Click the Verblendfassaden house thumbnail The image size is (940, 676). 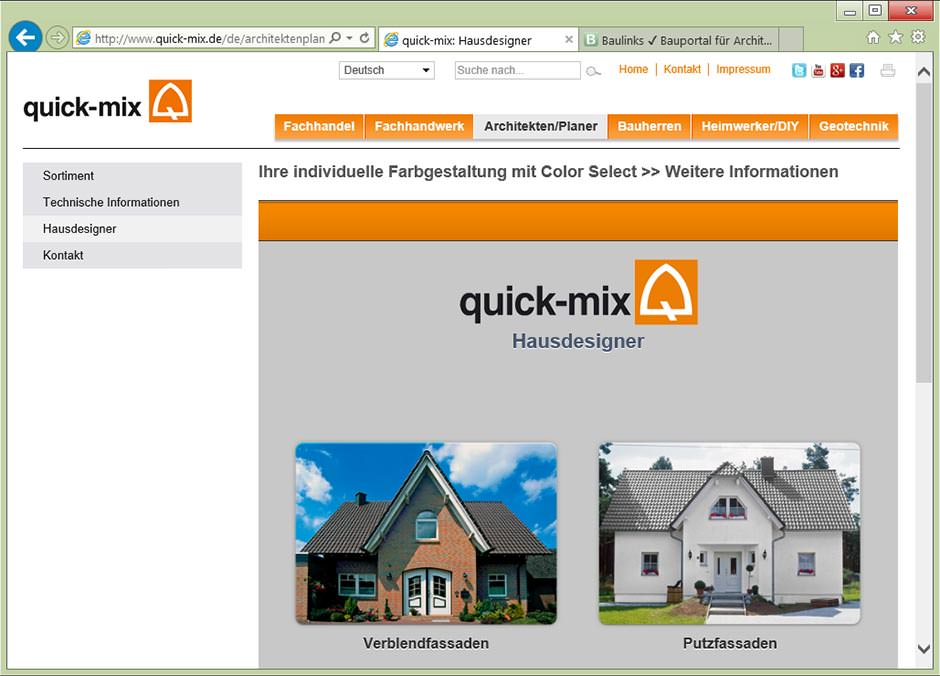pyautogui.click(x=426, y=533)
